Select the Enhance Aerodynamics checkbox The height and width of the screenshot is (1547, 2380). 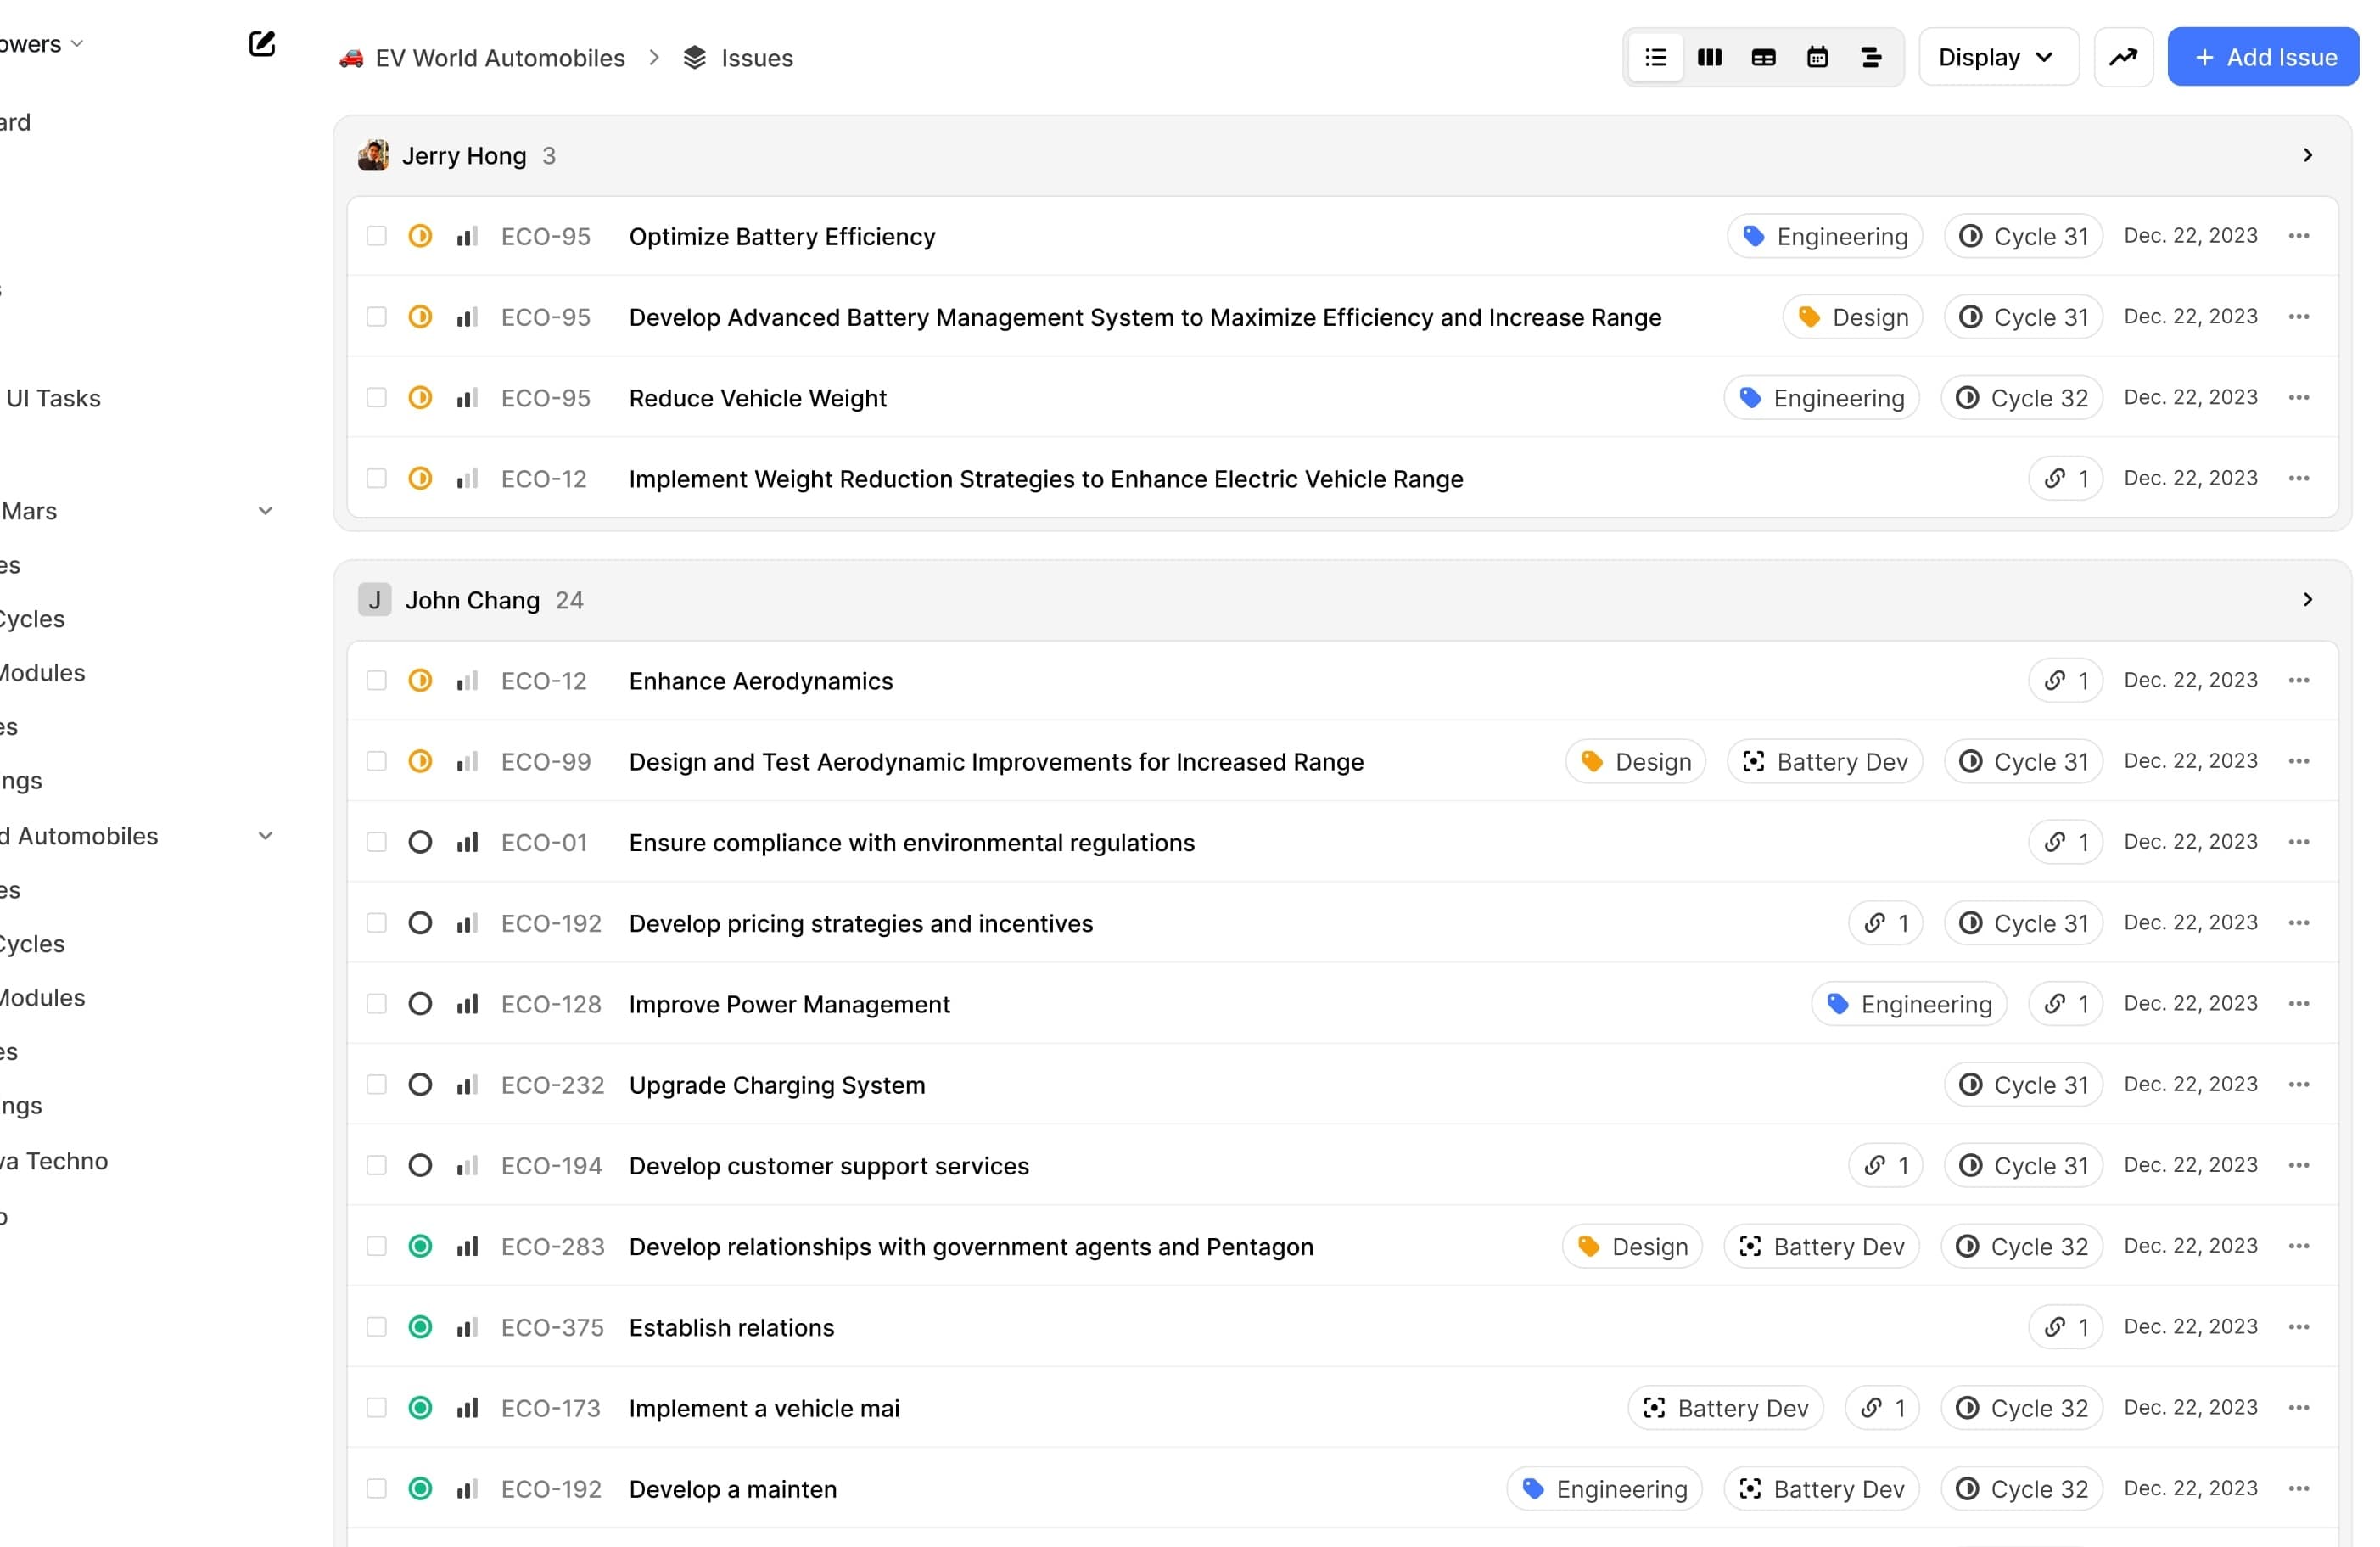(x=376, y=681)
